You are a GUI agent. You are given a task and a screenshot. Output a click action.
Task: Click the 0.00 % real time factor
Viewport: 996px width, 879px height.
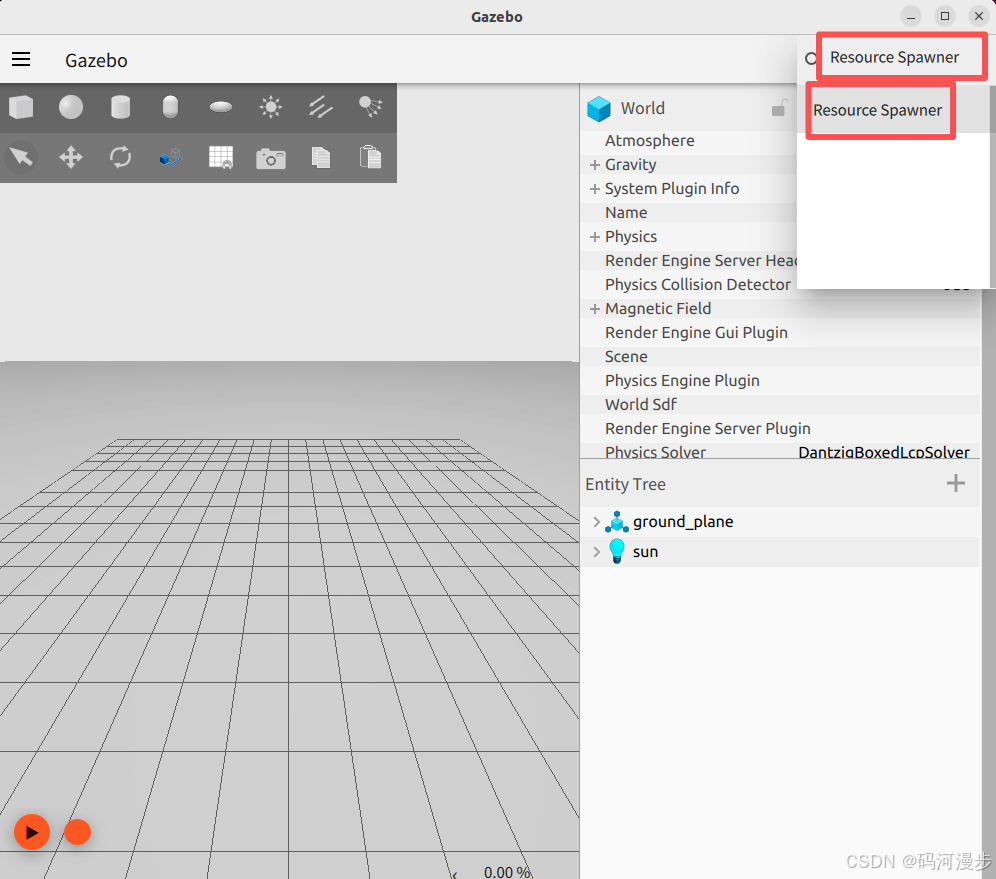[508, 871]
